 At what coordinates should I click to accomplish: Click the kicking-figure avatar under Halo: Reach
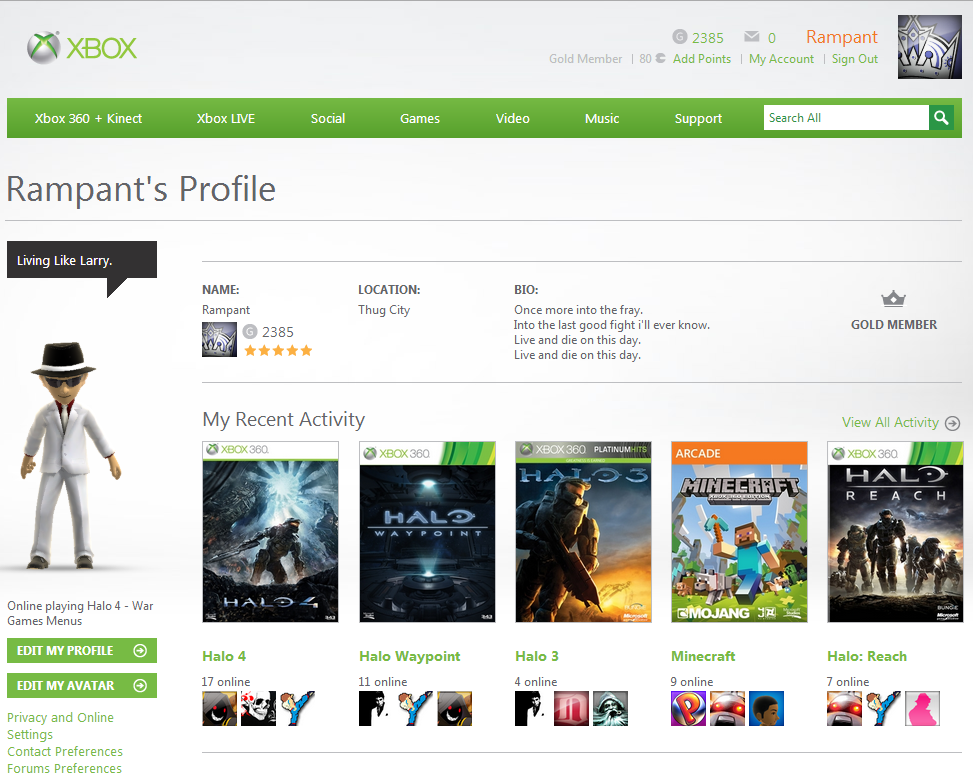[x=884, y=708]
